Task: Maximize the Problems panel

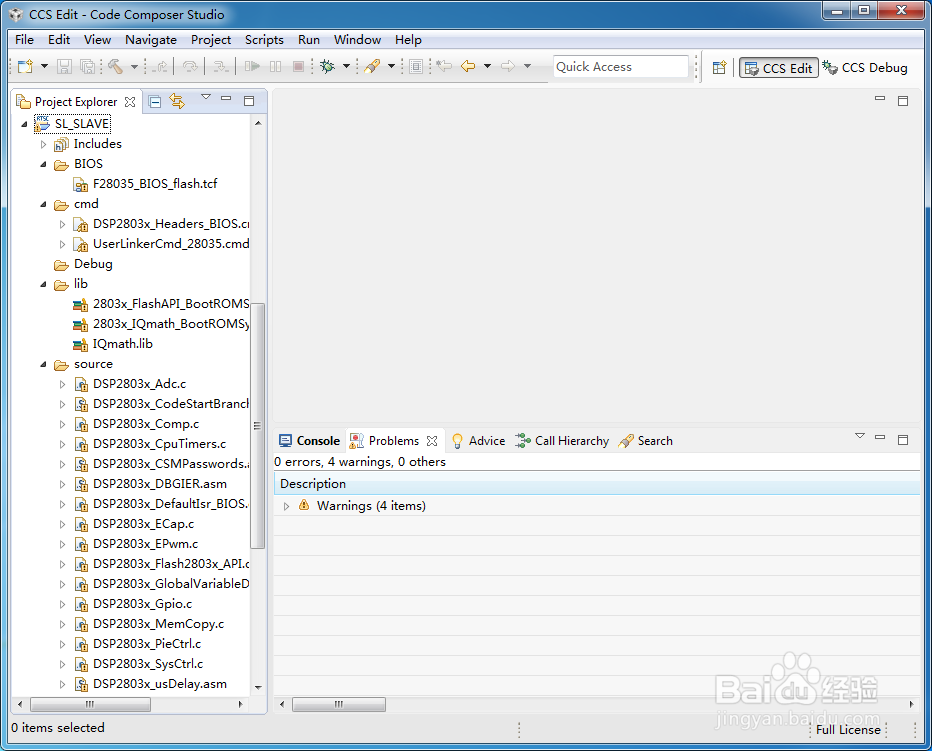Action: [903, 440]
